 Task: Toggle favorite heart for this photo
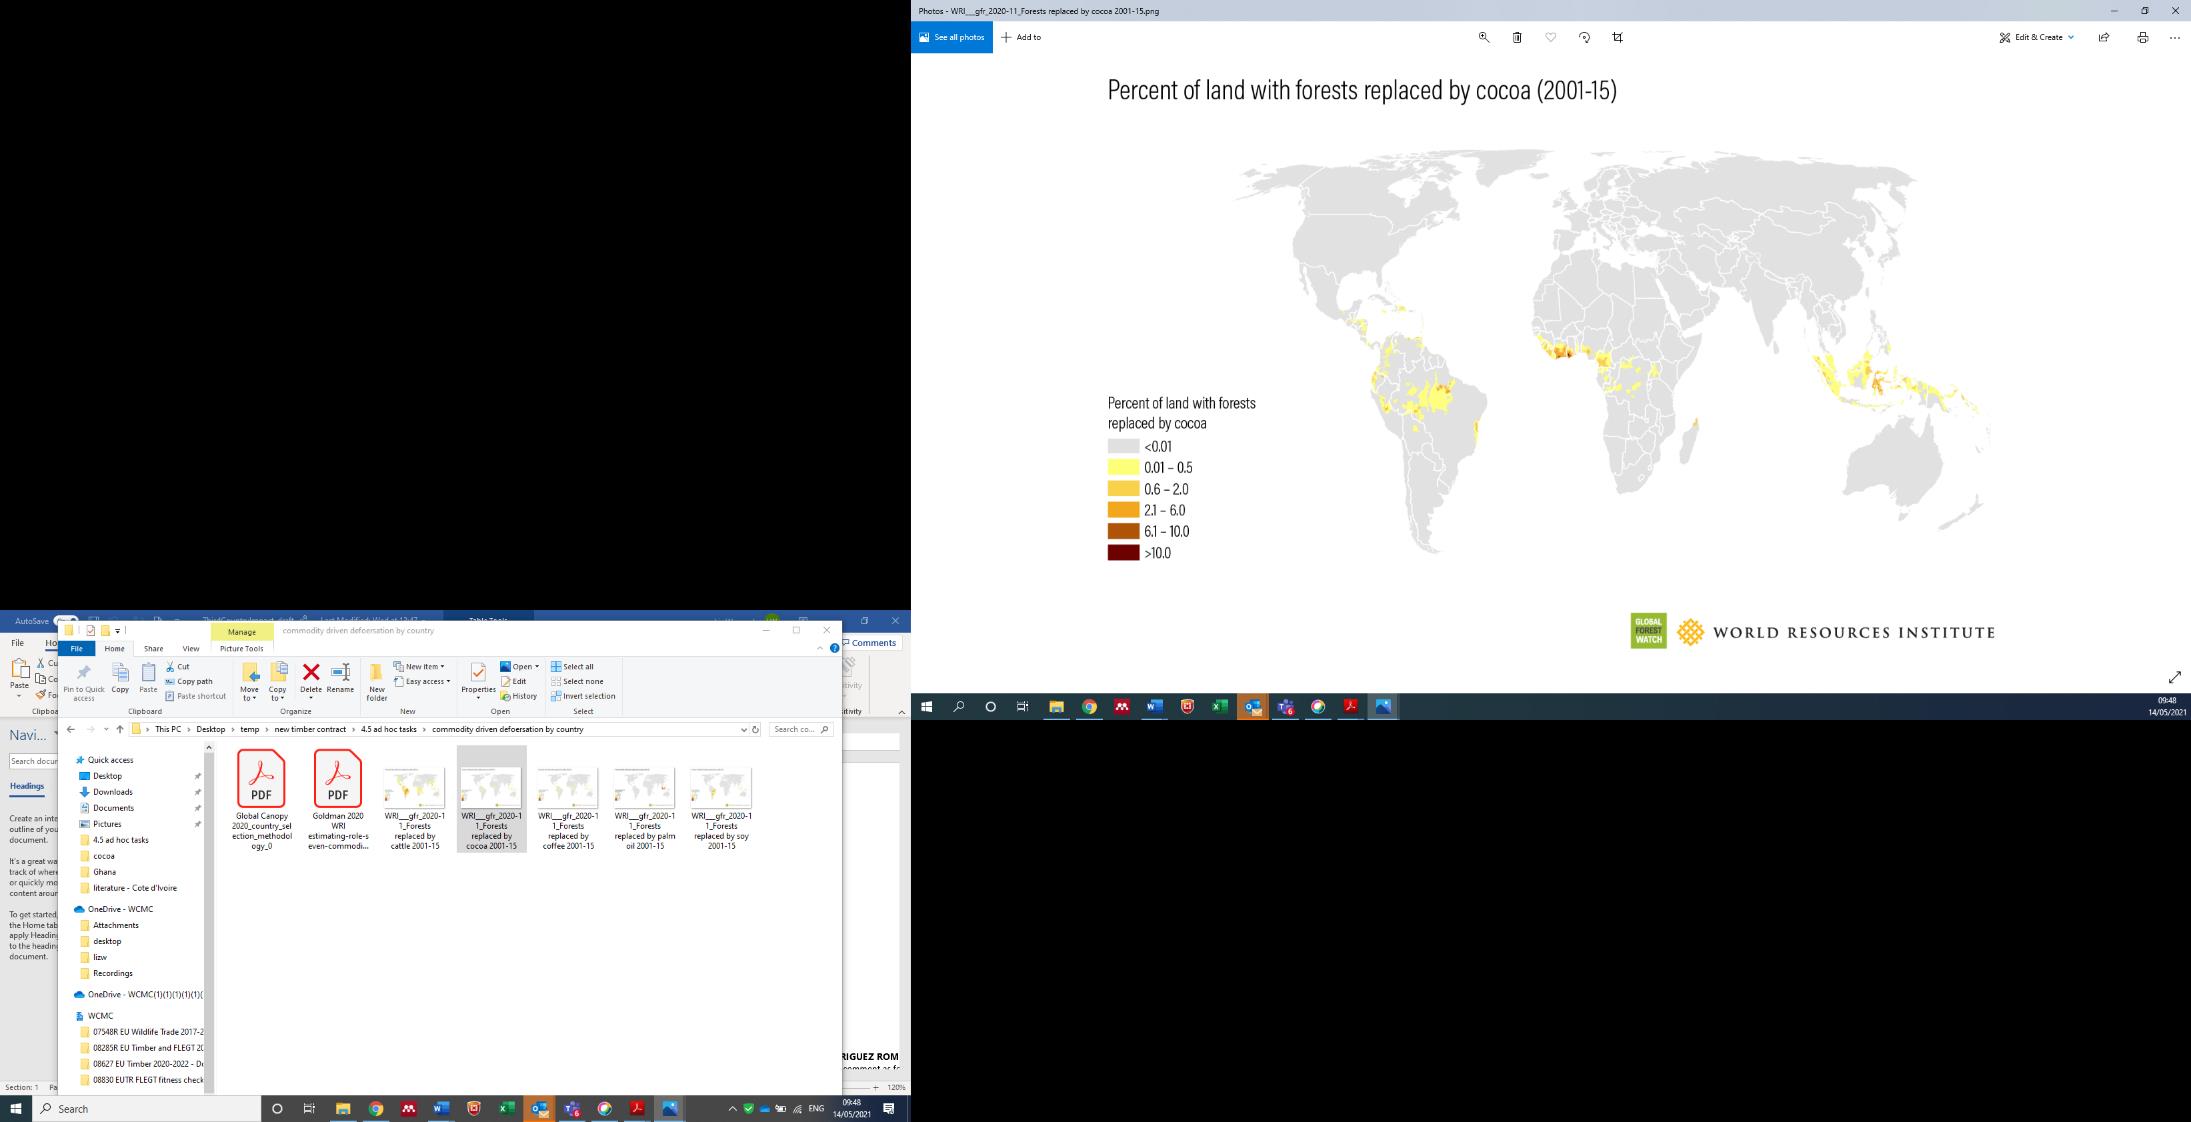pos(1551,37)
